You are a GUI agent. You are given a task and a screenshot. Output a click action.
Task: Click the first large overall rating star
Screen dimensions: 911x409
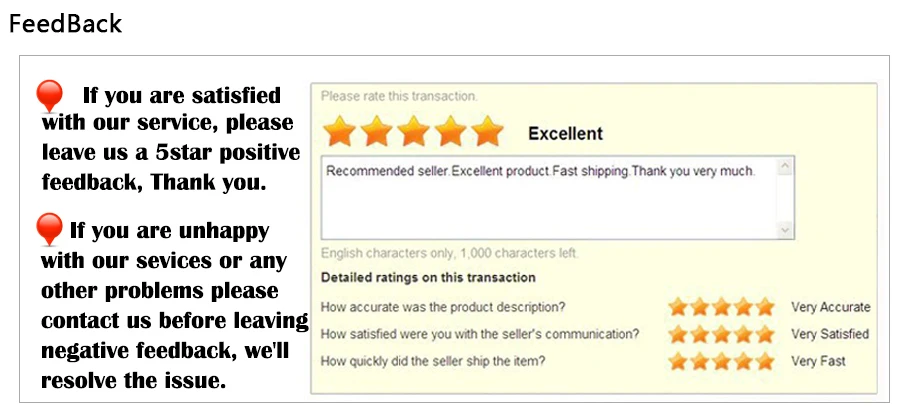click(x=340, y=131)
